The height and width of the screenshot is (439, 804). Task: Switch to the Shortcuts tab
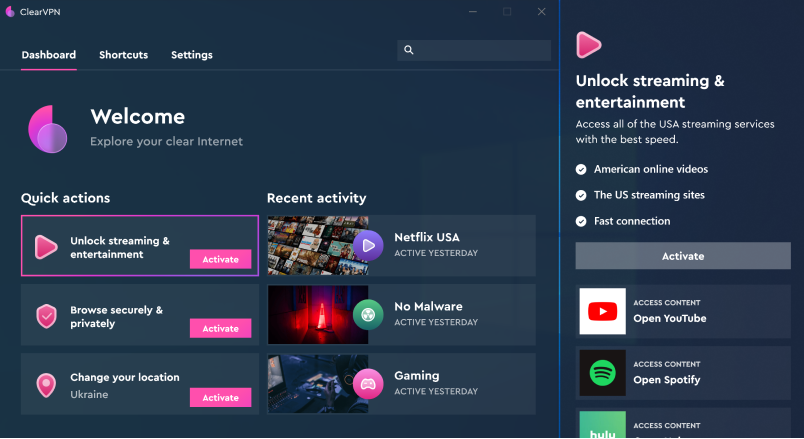(x=123, y=55)
